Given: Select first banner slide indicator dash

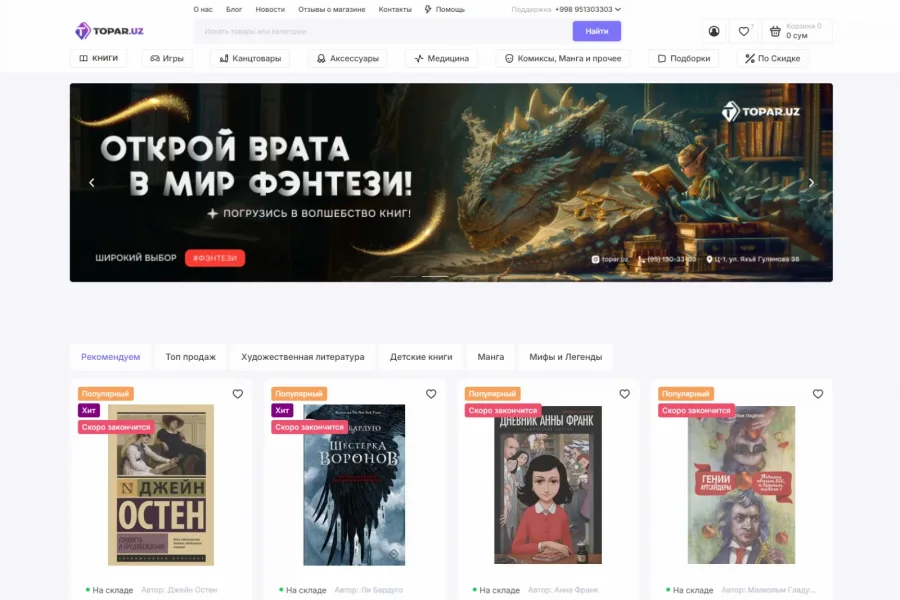Looking at the screenshot, I should pyautogui.click(x=404, y=276).
